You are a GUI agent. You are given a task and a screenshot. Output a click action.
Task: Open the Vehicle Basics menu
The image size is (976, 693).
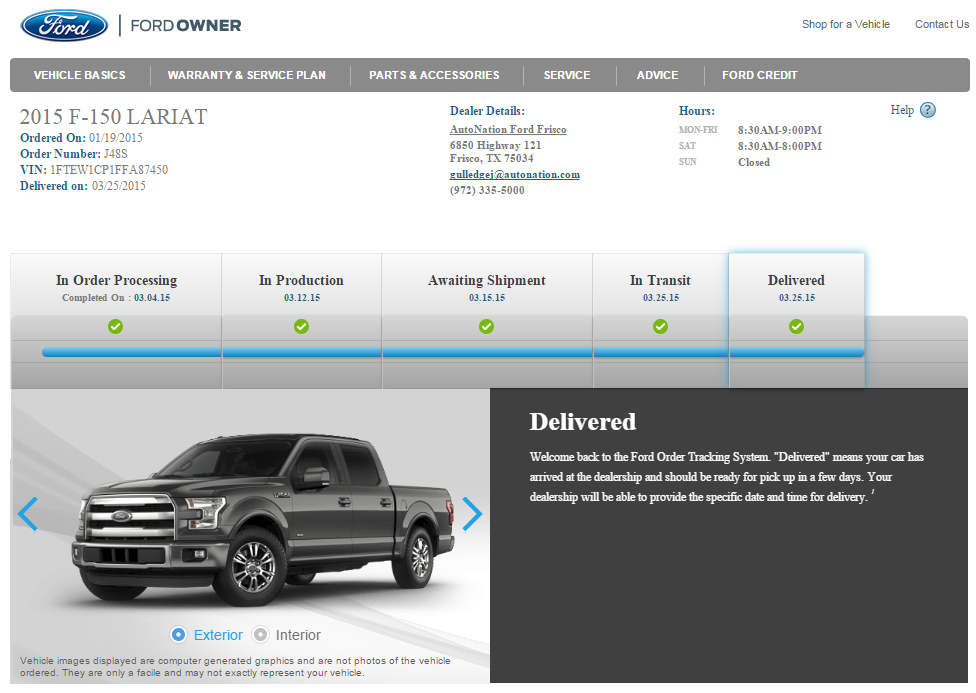click(x=80, y=75)
